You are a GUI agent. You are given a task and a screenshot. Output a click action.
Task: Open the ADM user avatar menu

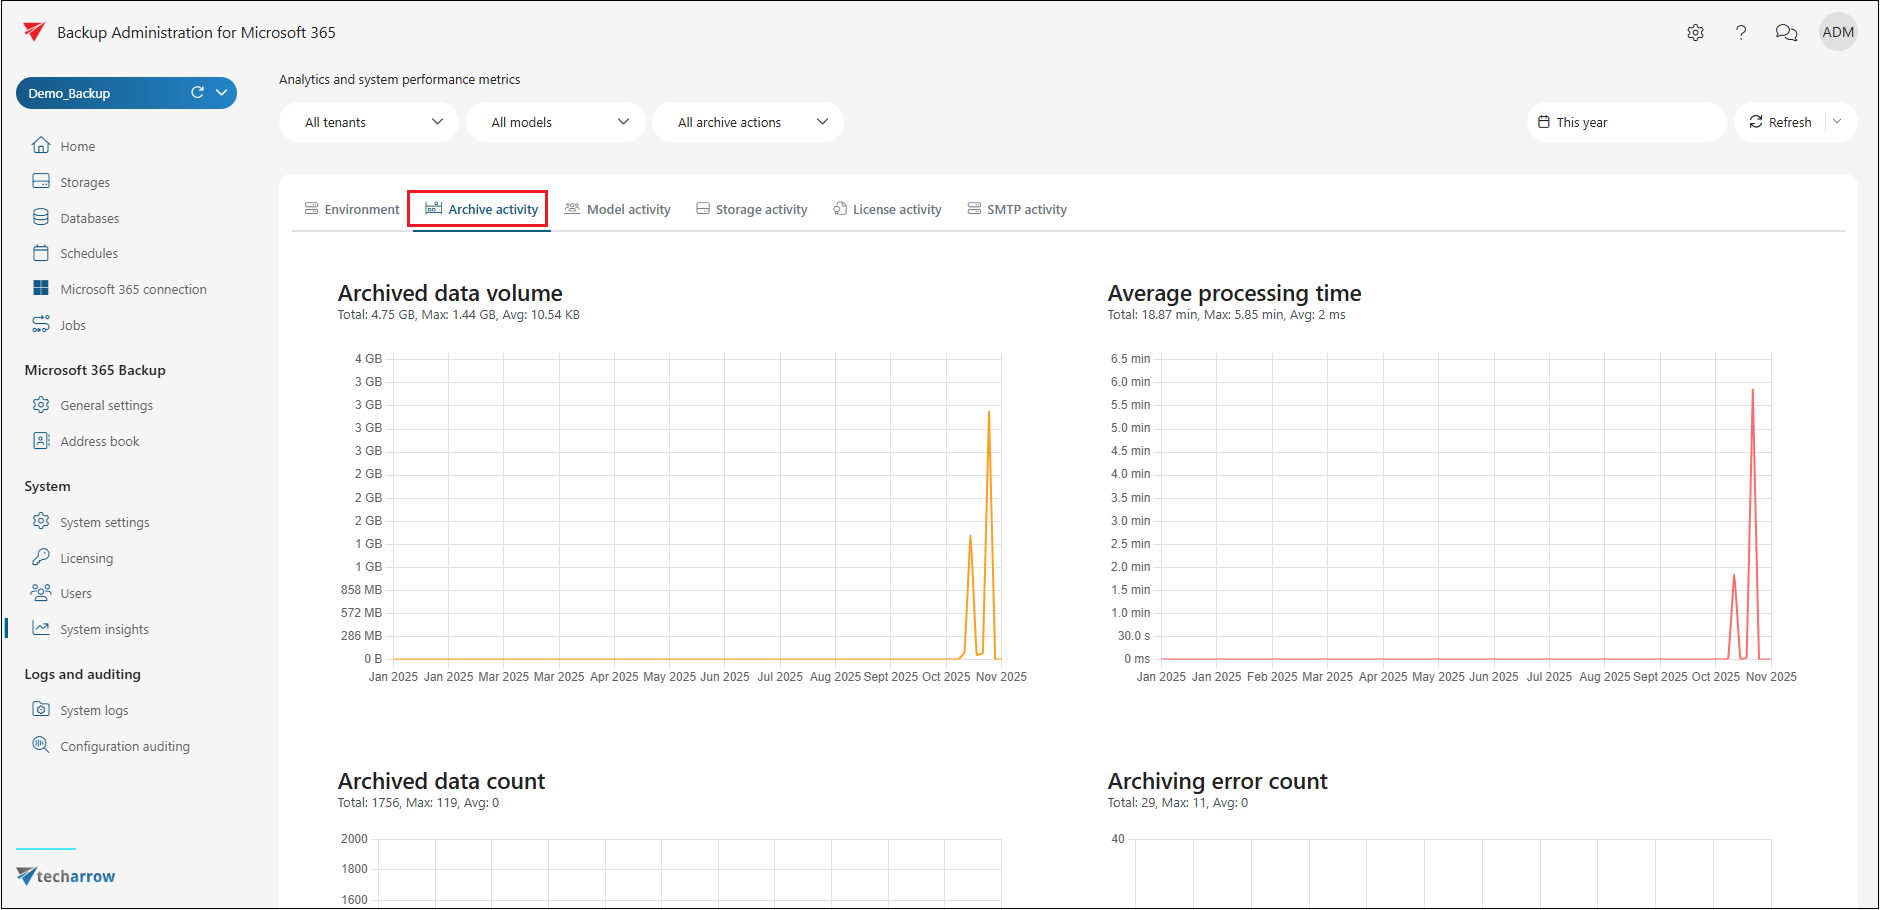coord(1838,32)
